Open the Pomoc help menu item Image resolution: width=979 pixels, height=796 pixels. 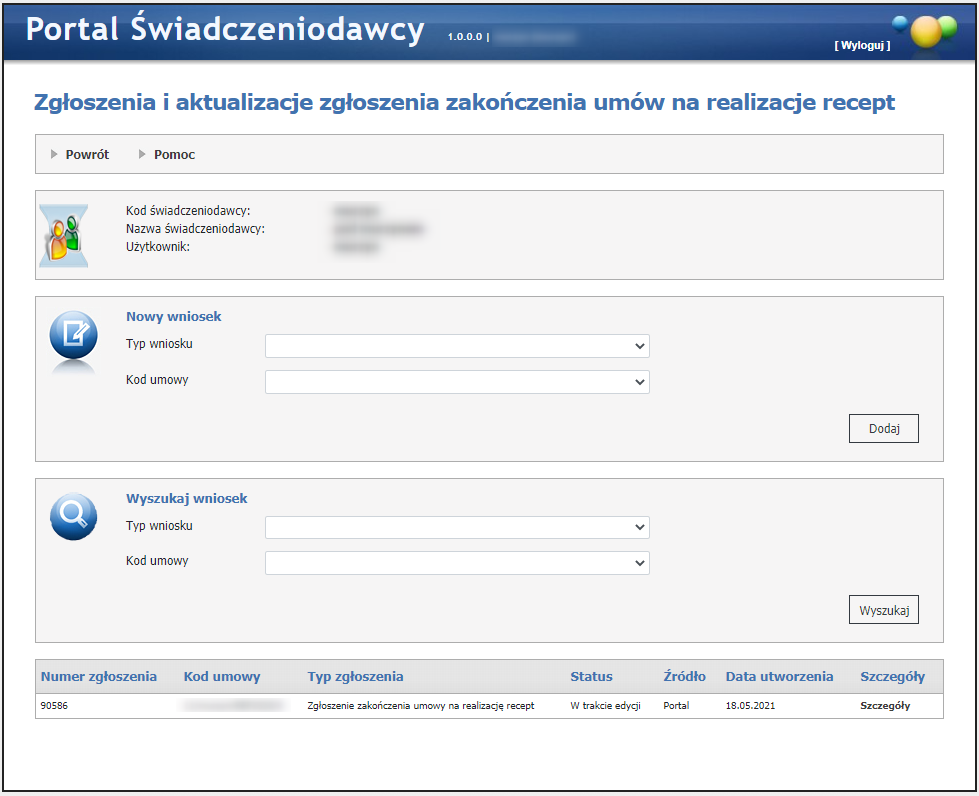click(174, 155)
